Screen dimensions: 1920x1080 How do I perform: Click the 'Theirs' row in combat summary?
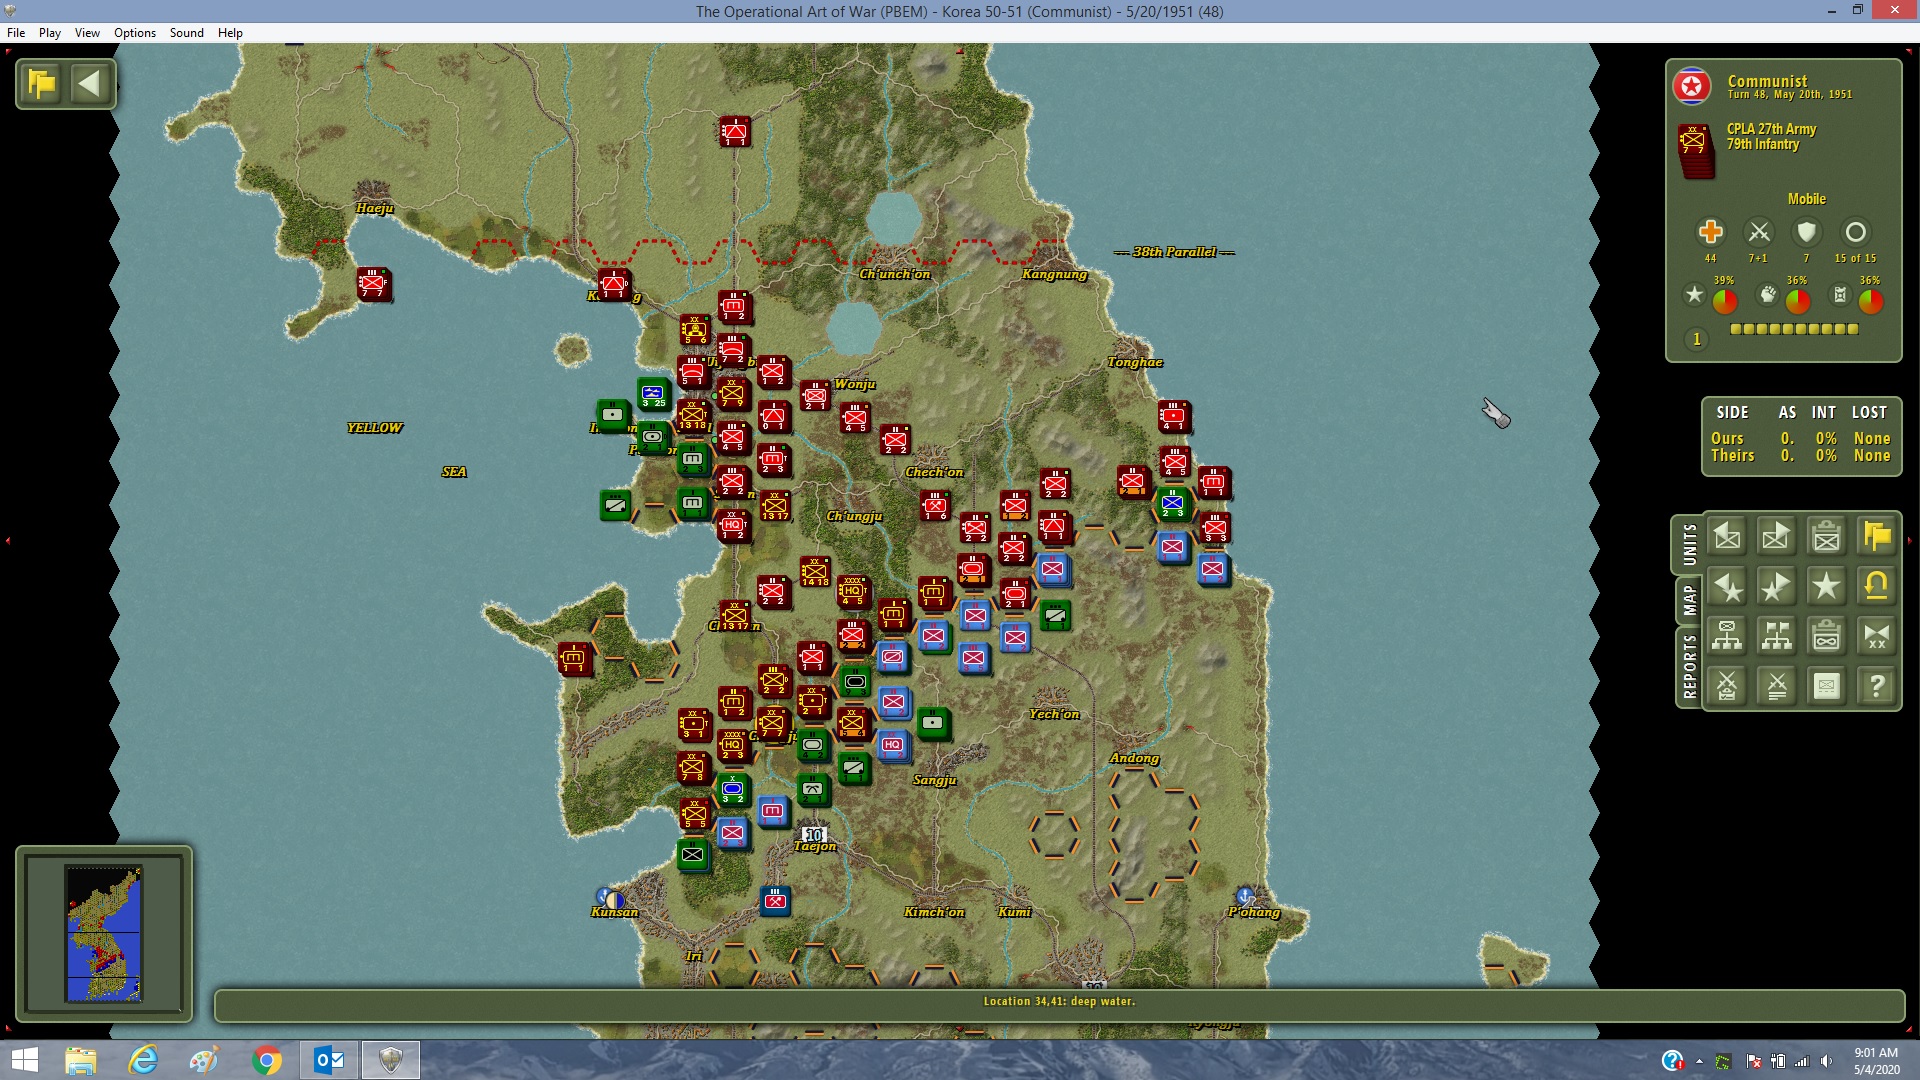[x=1800, y=455]
